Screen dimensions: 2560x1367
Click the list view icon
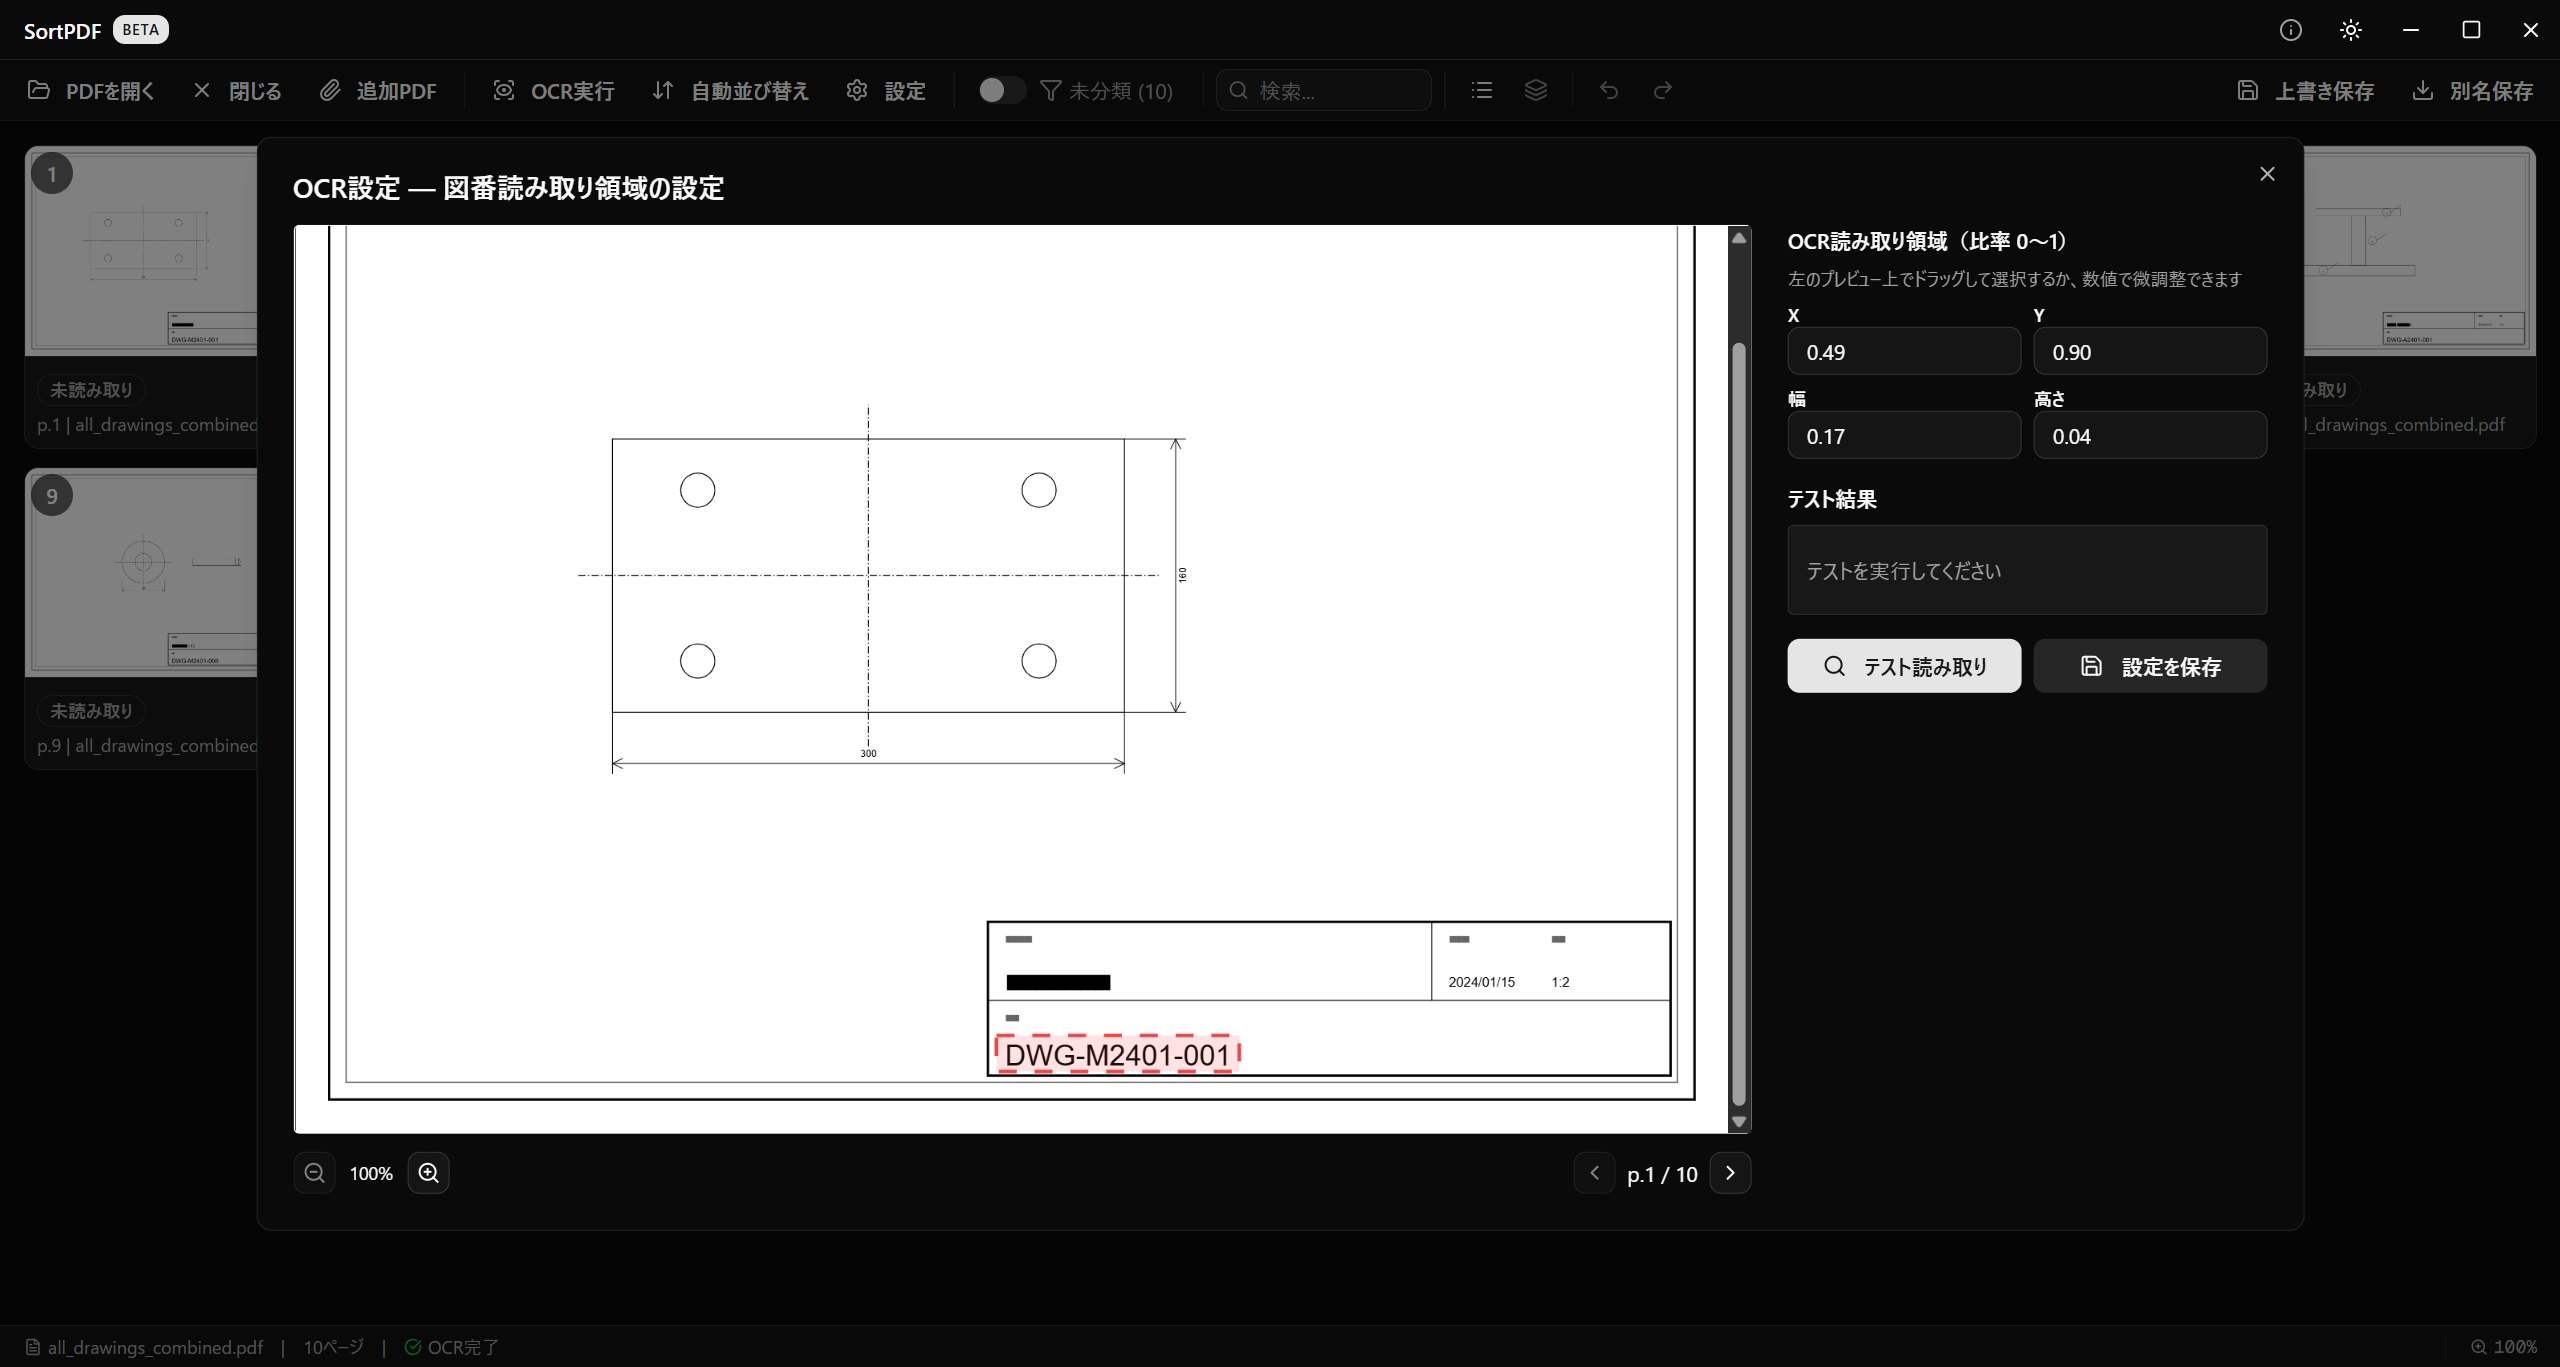tap(1482, 91)
